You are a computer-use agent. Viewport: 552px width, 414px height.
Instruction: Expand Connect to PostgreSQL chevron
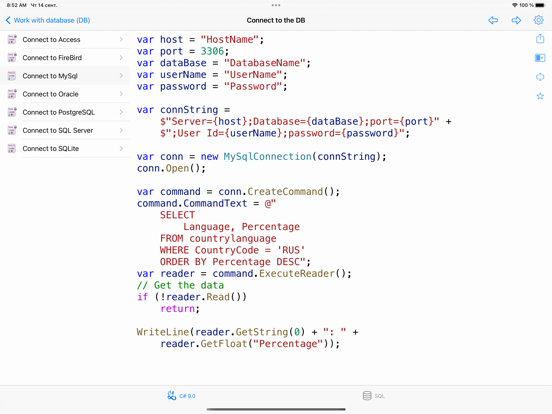click(121, 112)
